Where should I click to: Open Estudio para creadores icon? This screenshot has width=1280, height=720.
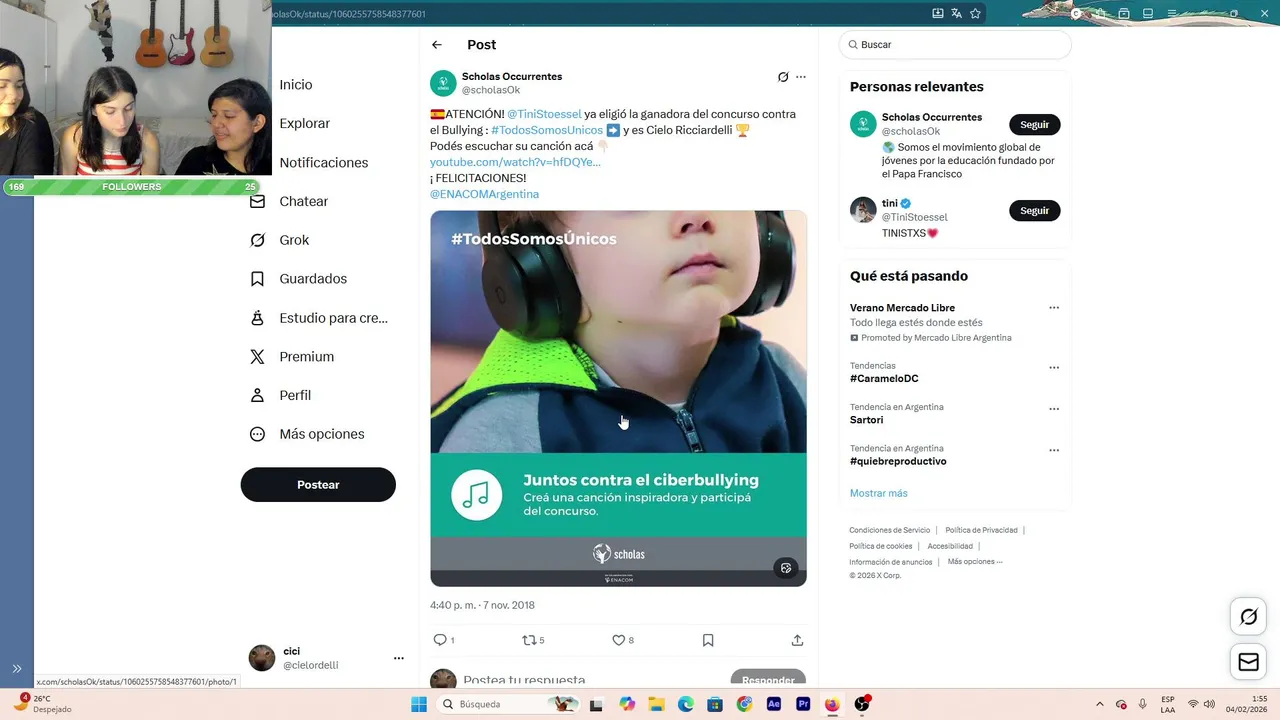point(257,318)
